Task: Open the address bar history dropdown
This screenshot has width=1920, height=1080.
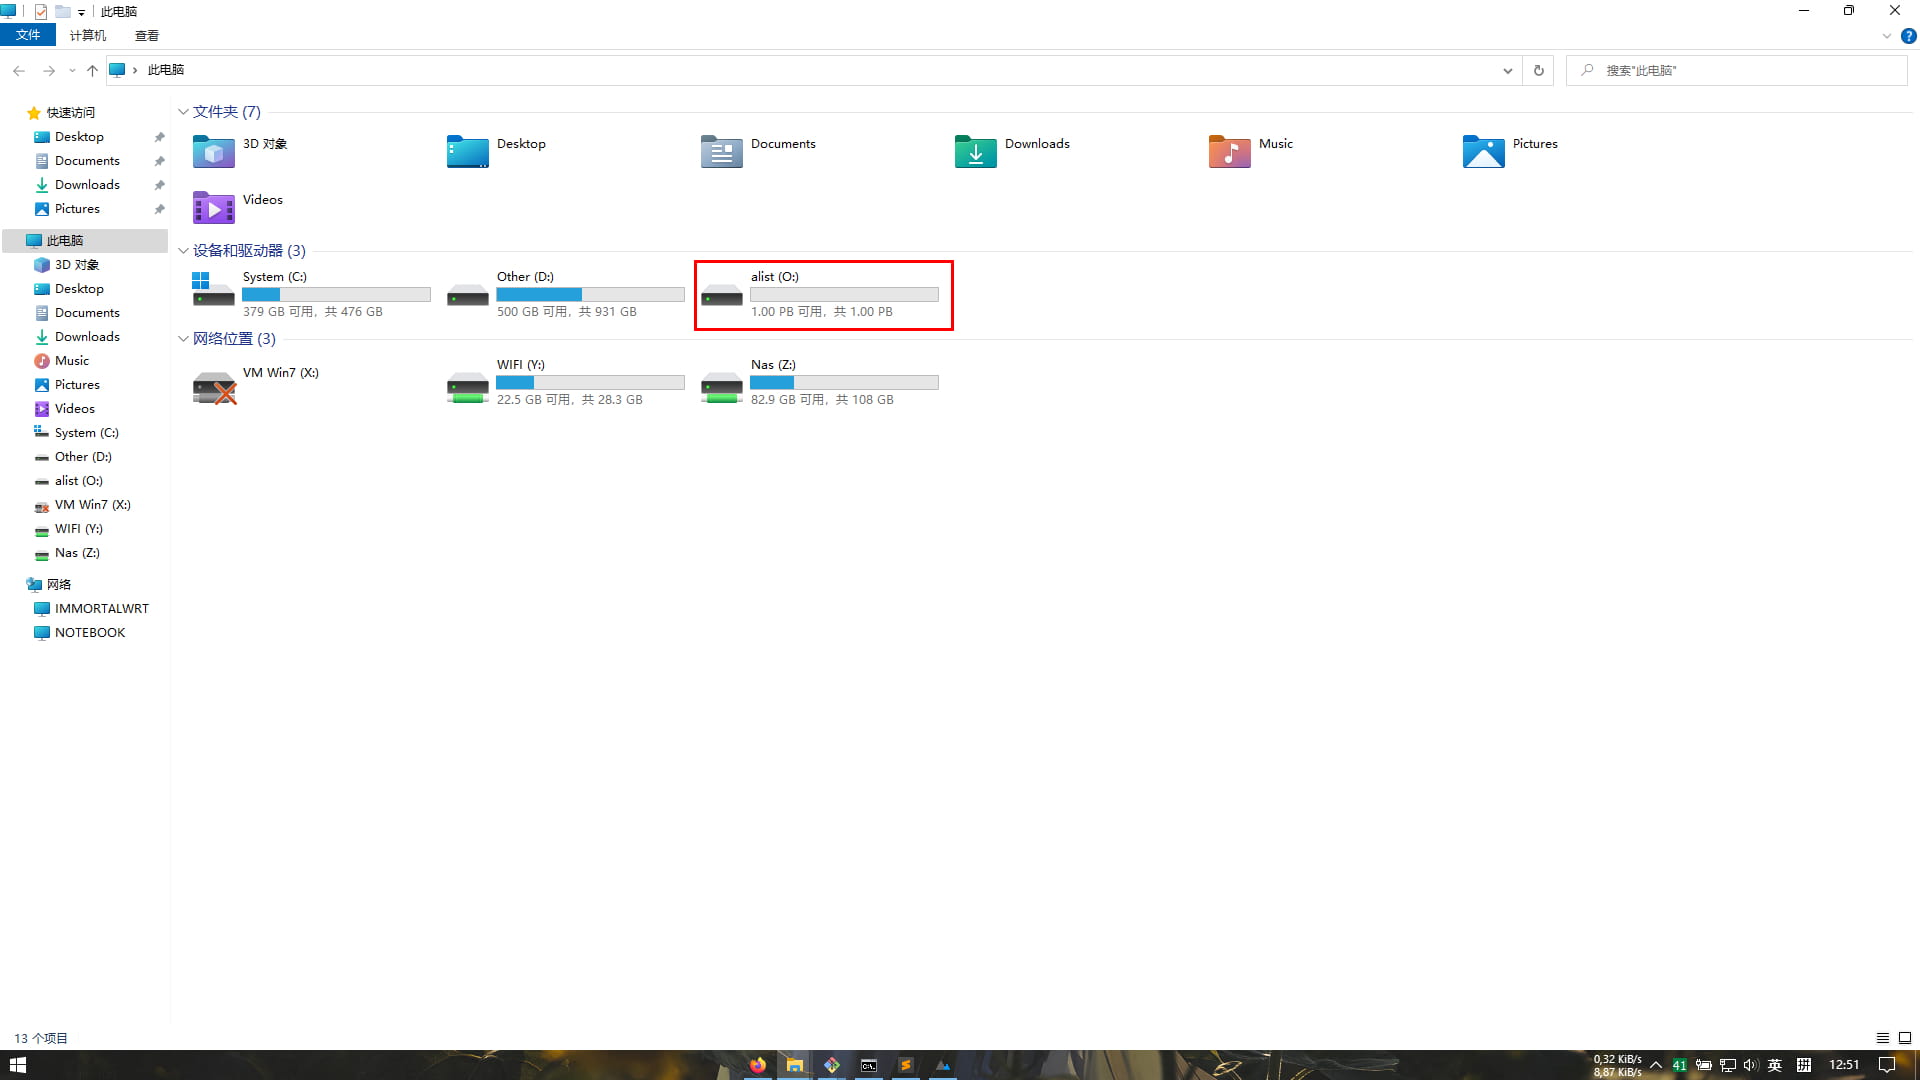Action: tap(1507, 70)
